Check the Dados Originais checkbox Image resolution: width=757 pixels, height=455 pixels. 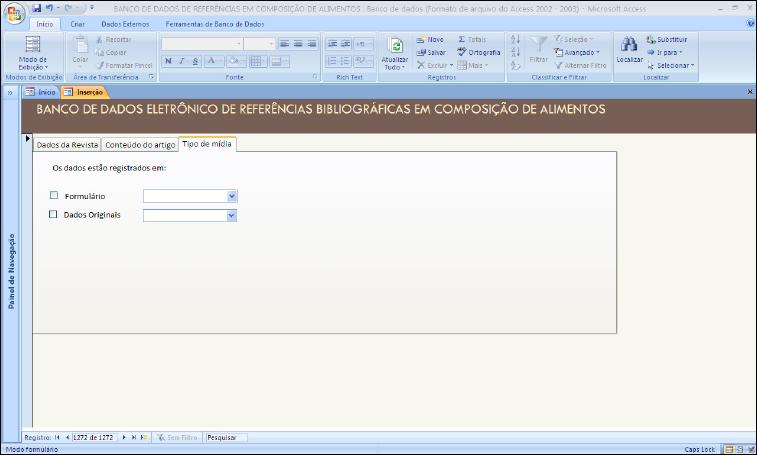coord(53,214)
